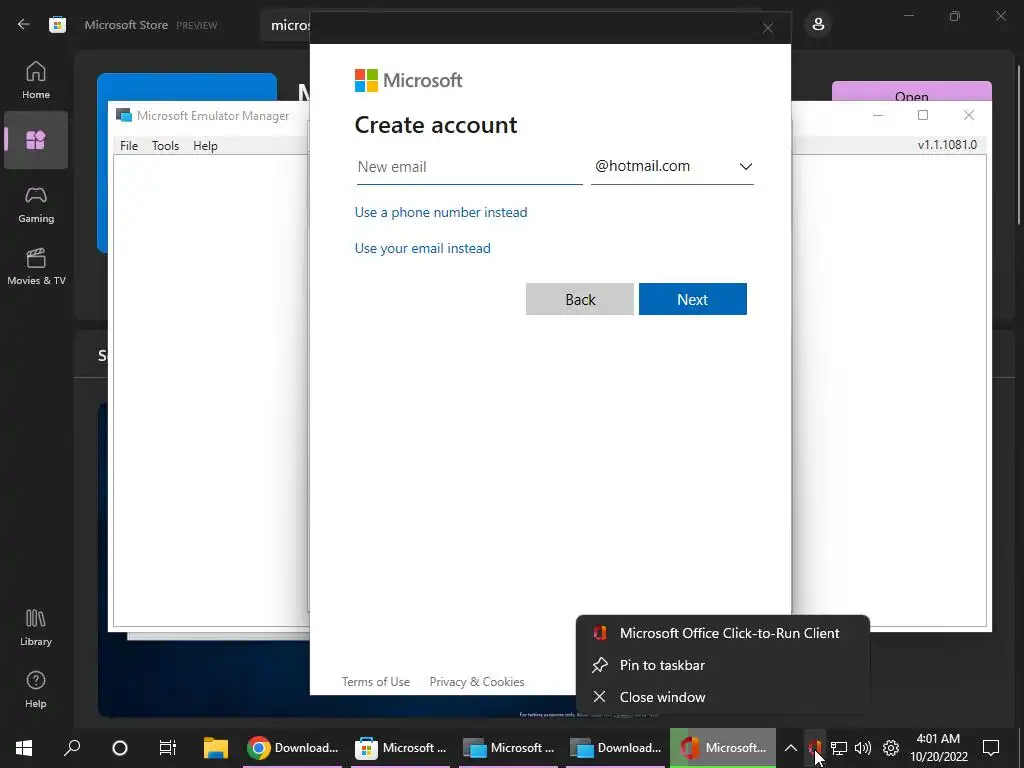The width and height of the screenshot is (1024, 768).
Task: Click Use a phone number instead
Action: pos(441,212)
